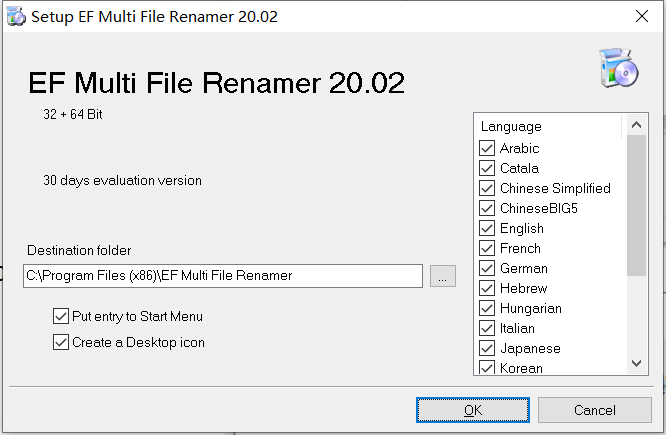Click the software box with disc icon
This screenshot has width=666, height=435.
point(618,68)
